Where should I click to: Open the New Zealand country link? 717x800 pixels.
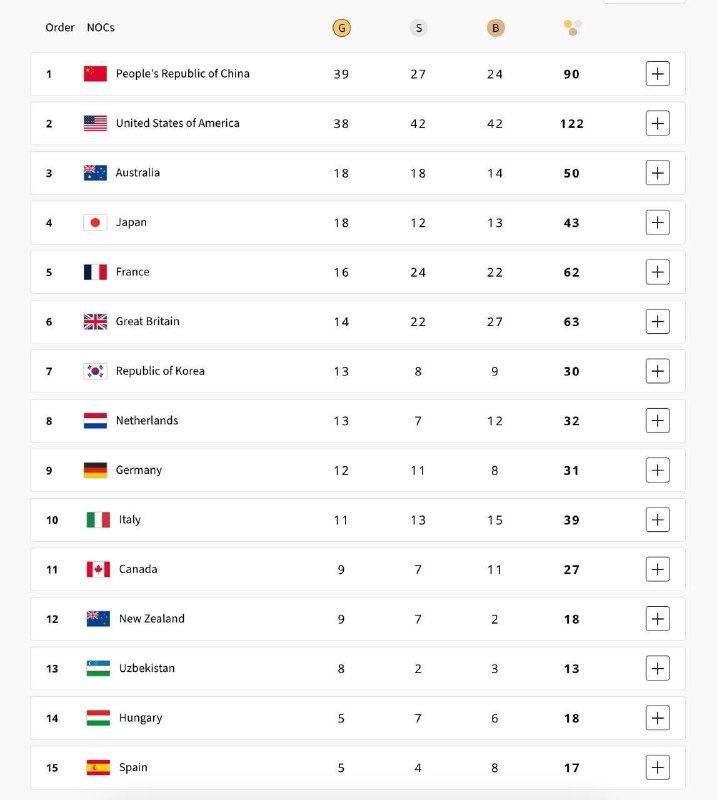tap(152, 619)
